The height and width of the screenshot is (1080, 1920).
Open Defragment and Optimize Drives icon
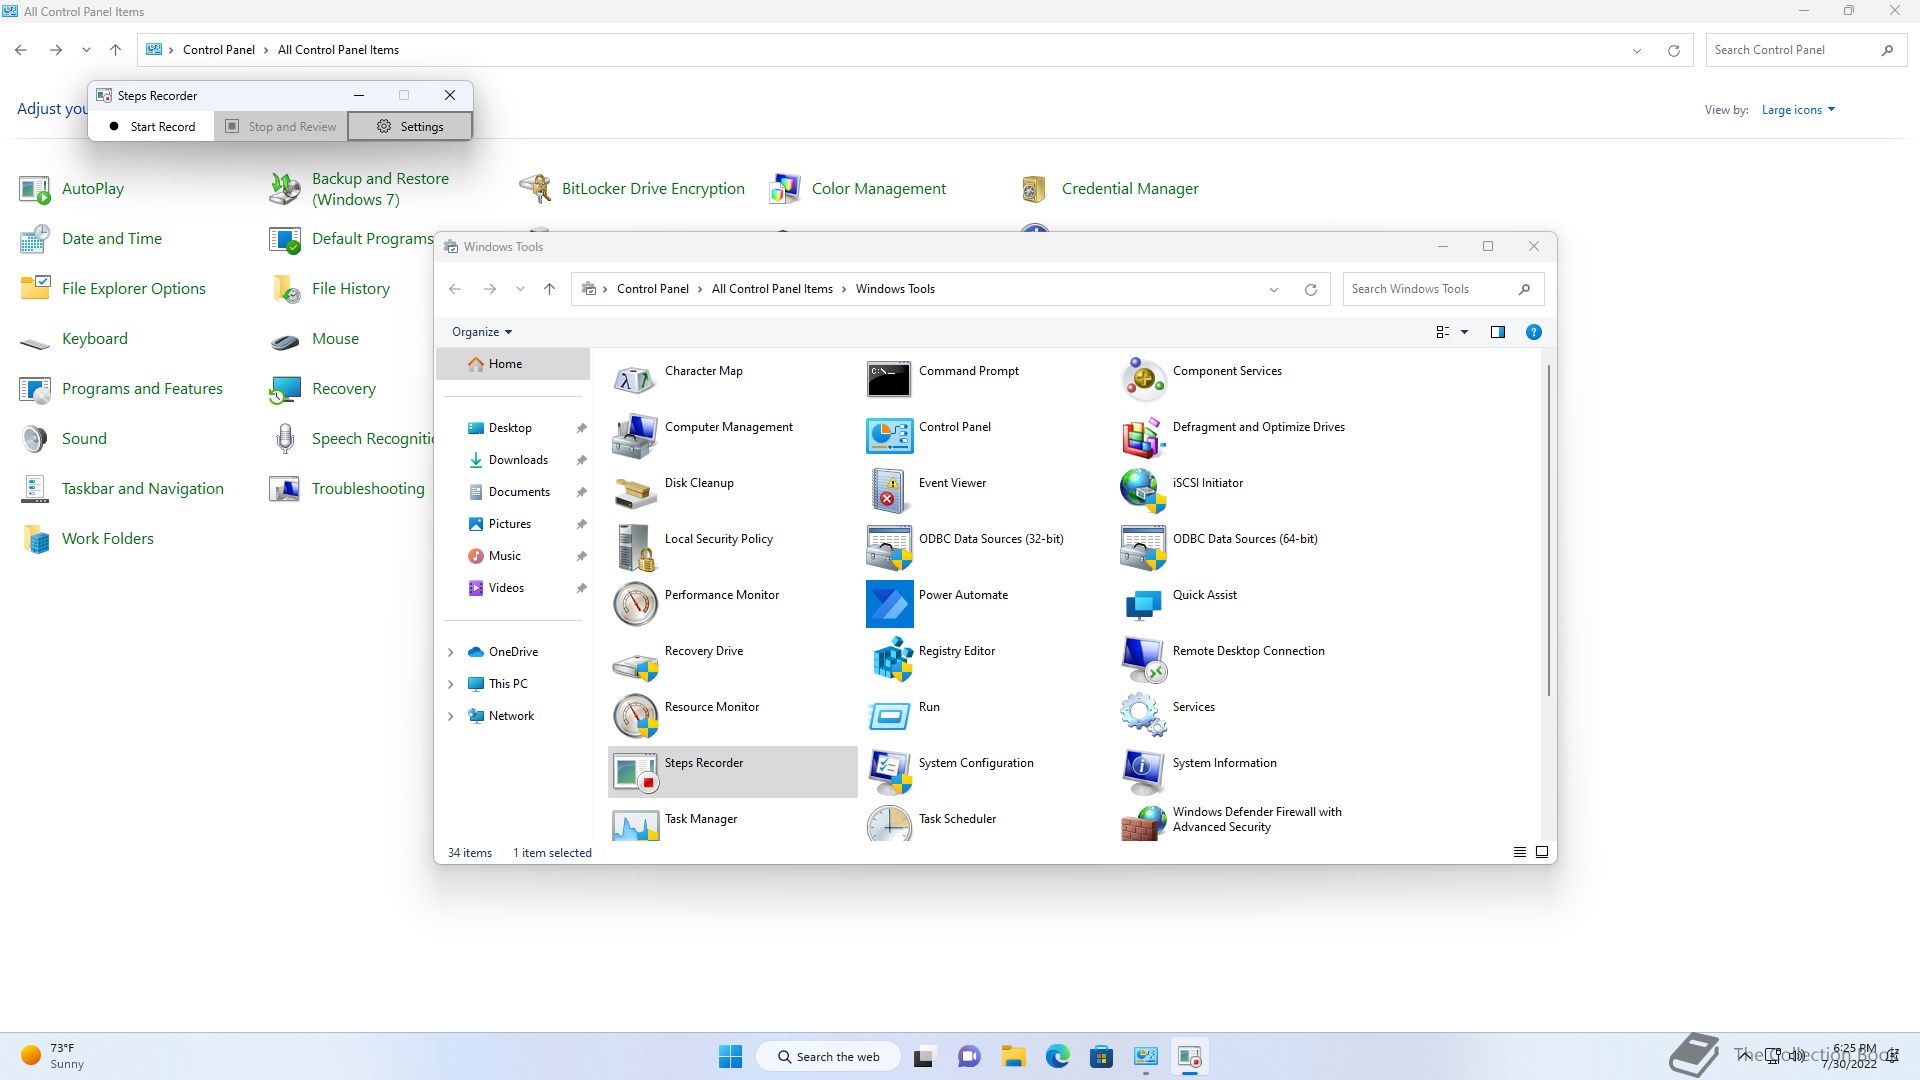coord(1143,436)
